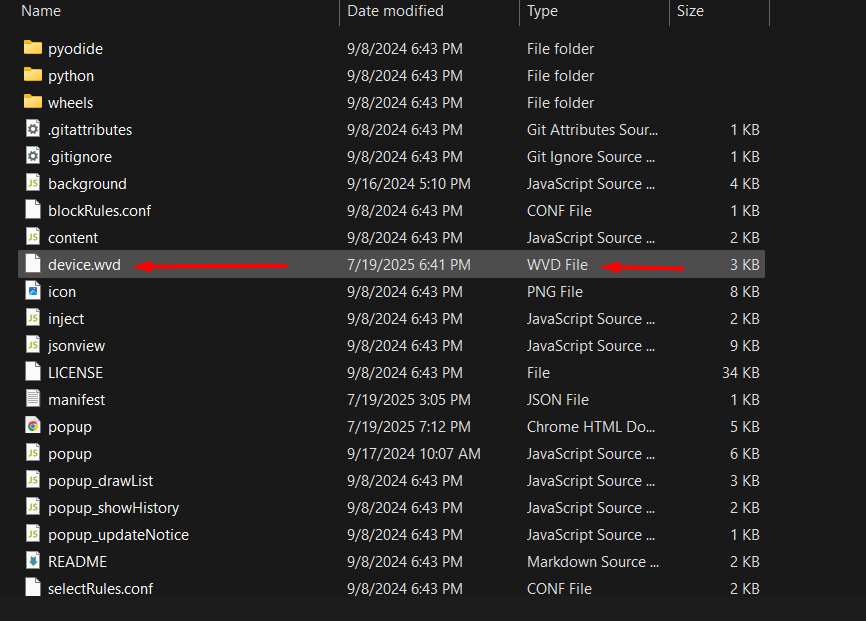Select the selectRules.conf file name
The height and width of the screenshot is (621, 866).
[100, 589]
